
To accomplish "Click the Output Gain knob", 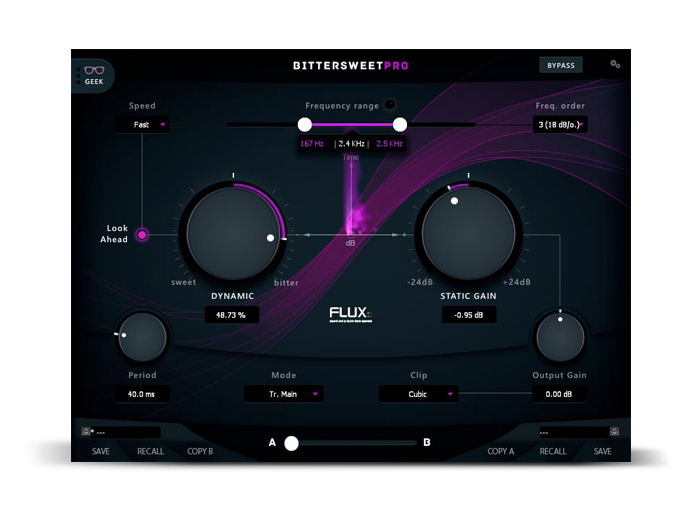I will [560, 337].
